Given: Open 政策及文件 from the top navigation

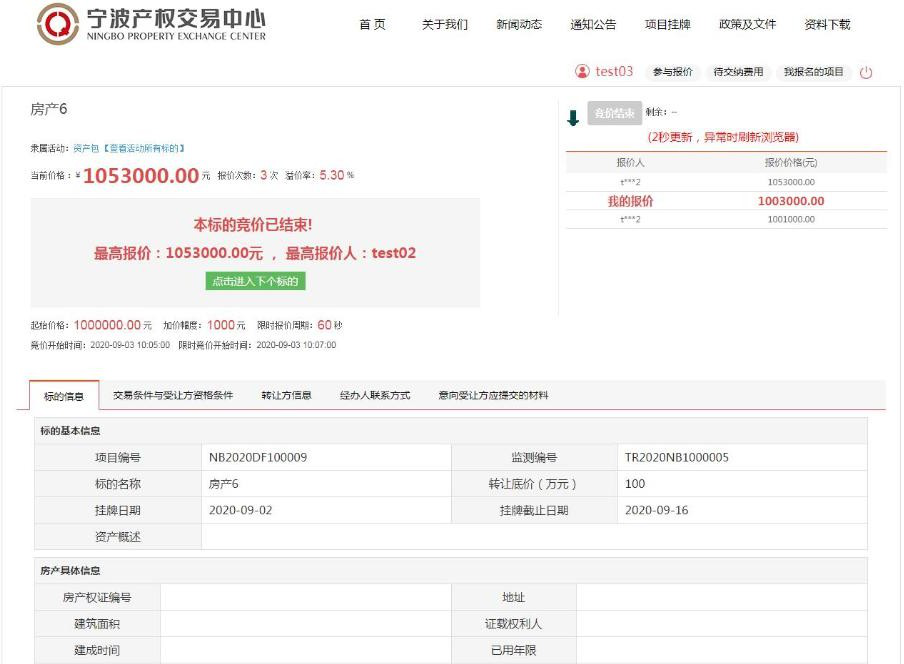Looking at the screenshot, I should pyautogui.click(x=747, y=25).
